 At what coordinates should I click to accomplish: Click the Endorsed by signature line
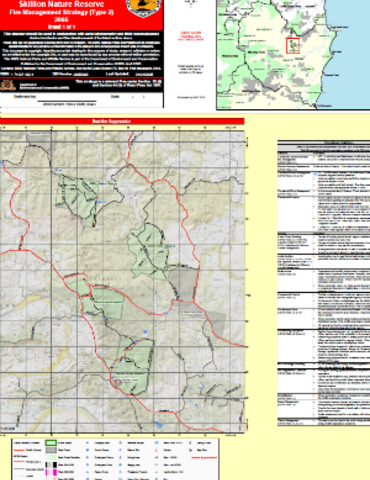[69, 101]
